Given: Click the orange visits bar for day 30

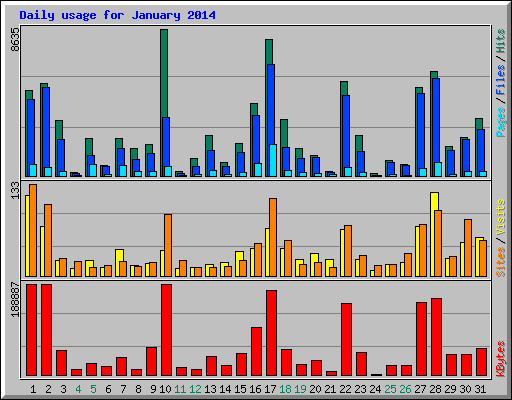Looking at the screenshot, I should (468, 248).
